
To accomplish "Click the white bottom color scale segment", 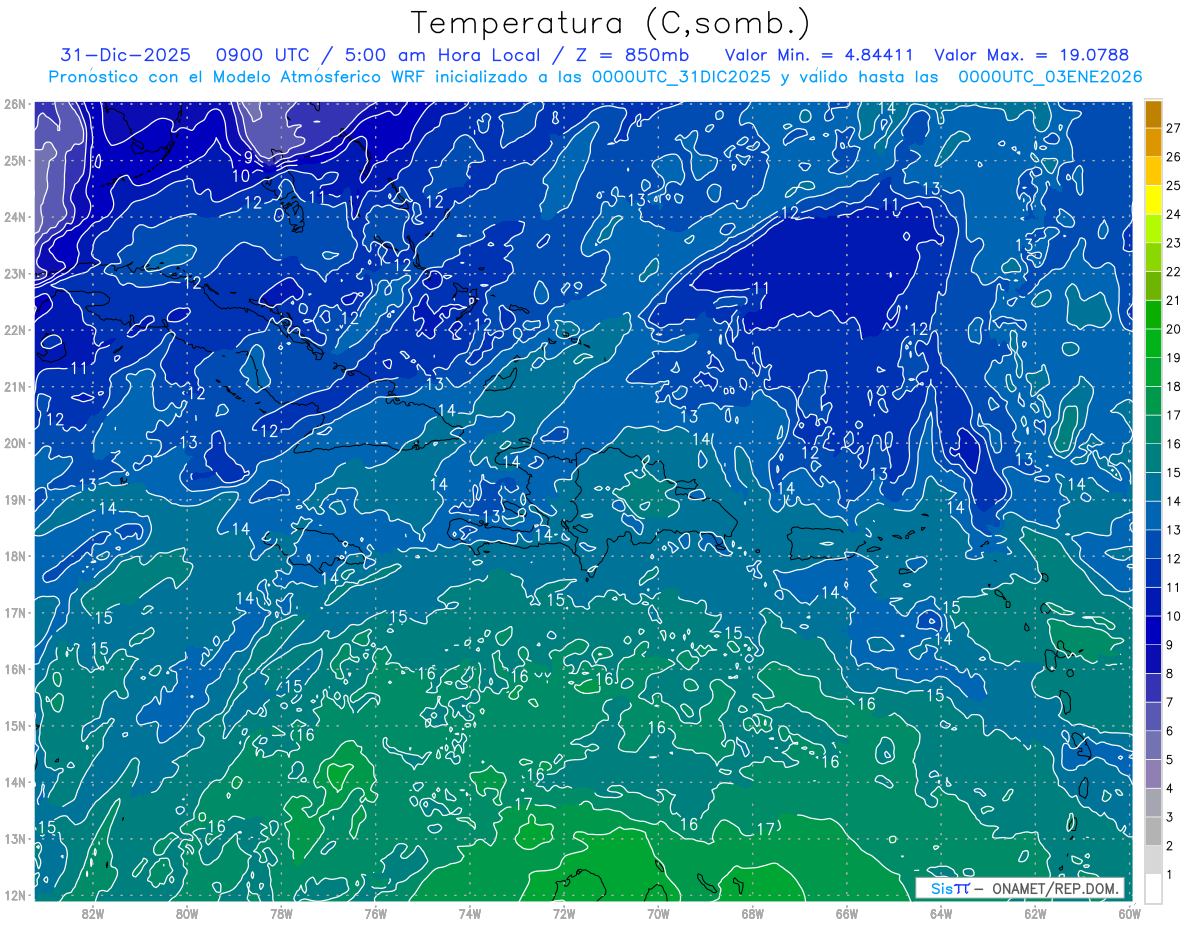I will pyautogui.click(x=1153, y=888).
